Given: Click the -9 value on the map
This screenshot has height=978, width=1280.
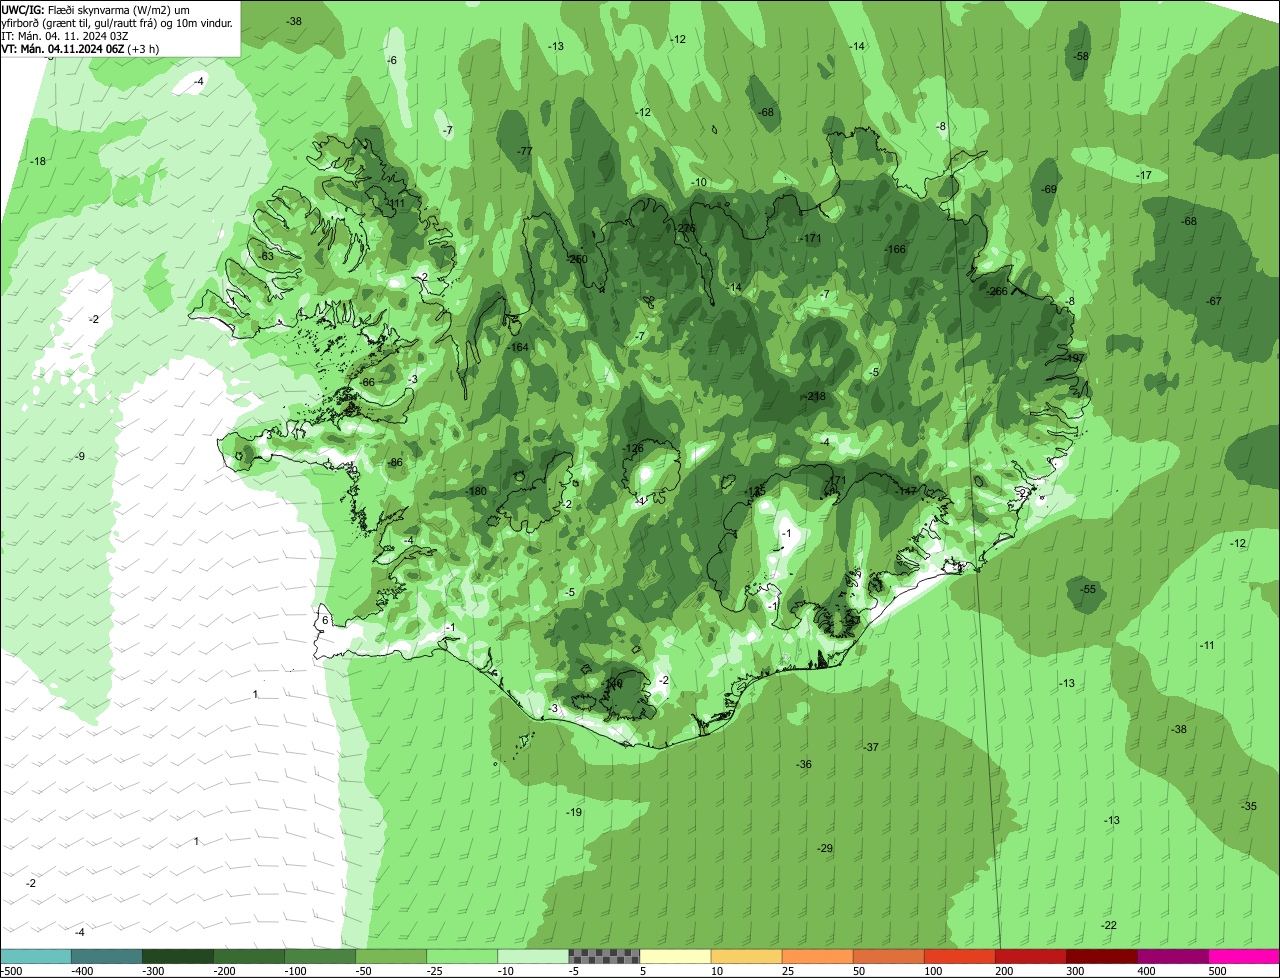Looking at the screenshot, I should [80, 457].
